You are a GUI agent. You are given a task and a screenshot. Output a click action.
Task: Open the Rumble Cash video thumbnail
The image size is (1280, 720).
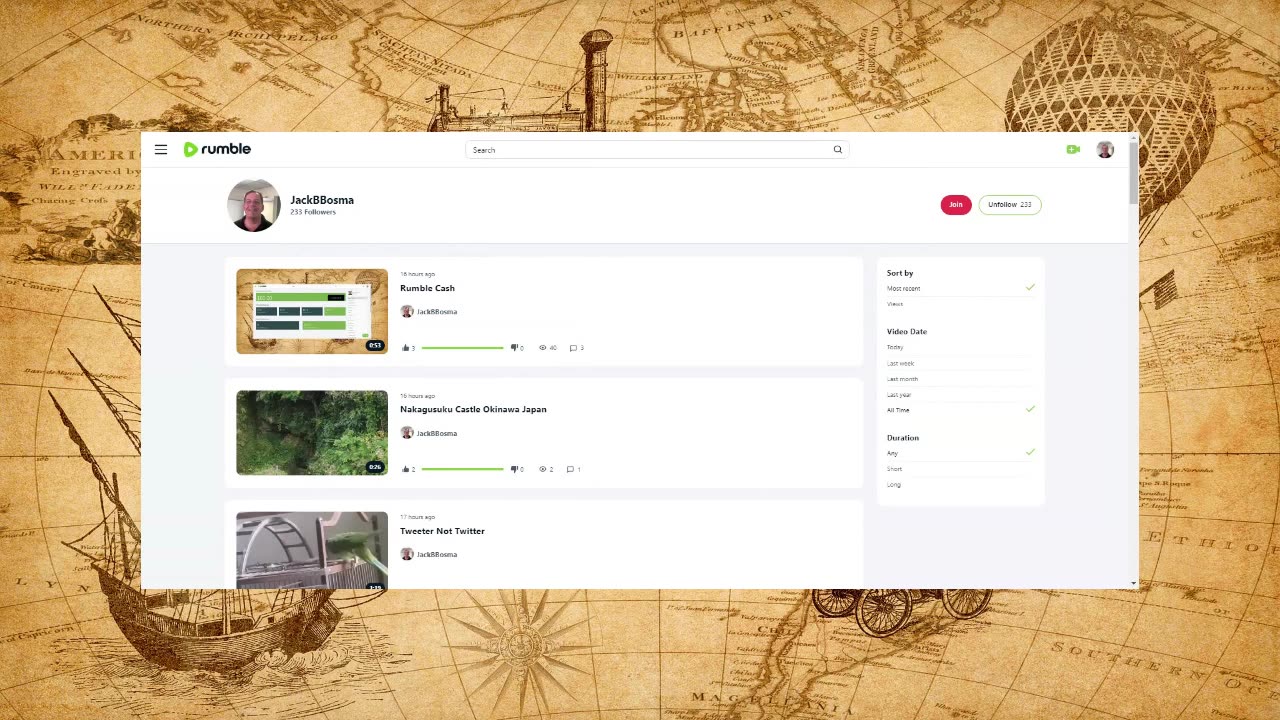pos(312,311)
